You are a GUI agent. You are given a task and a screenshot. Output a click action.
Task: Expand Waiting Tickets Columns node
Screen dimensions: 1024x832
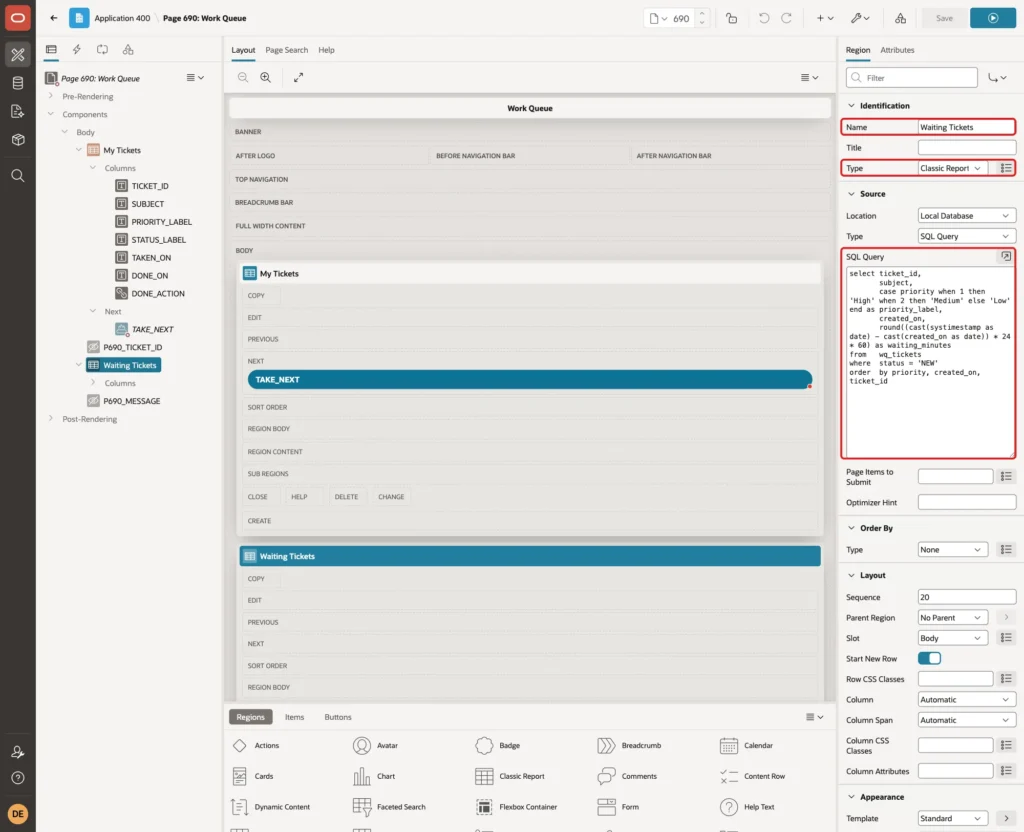93,383
